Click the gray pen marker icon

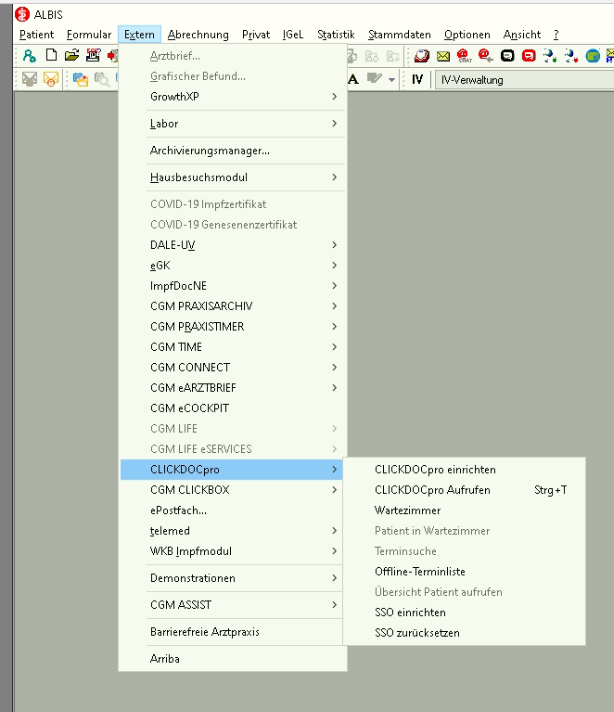coord(374,79)
